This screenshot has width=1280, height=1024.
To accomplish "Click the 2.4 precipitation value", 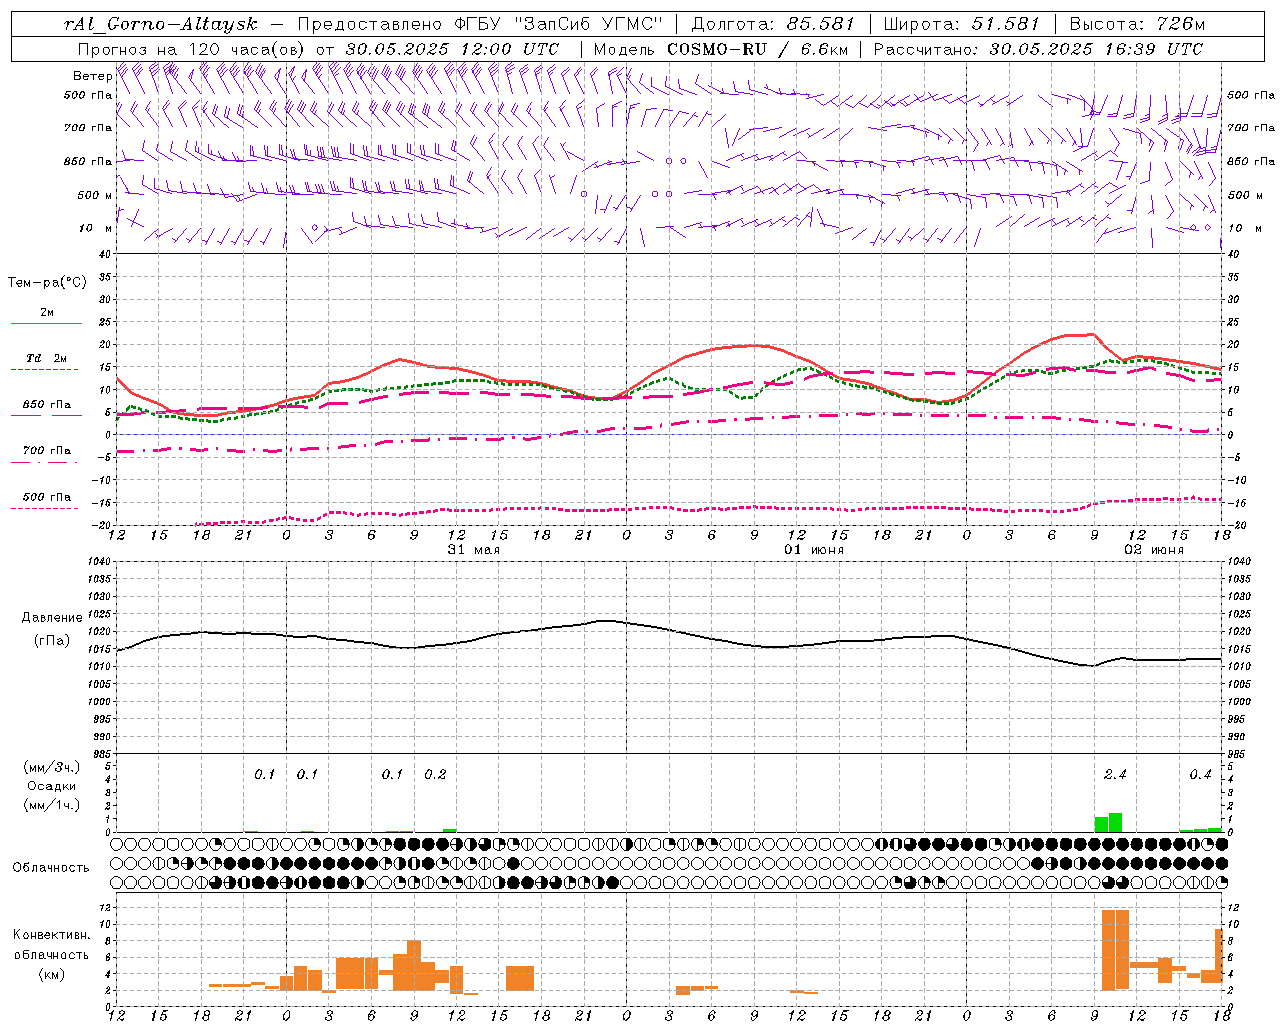I will (1115, 775).
